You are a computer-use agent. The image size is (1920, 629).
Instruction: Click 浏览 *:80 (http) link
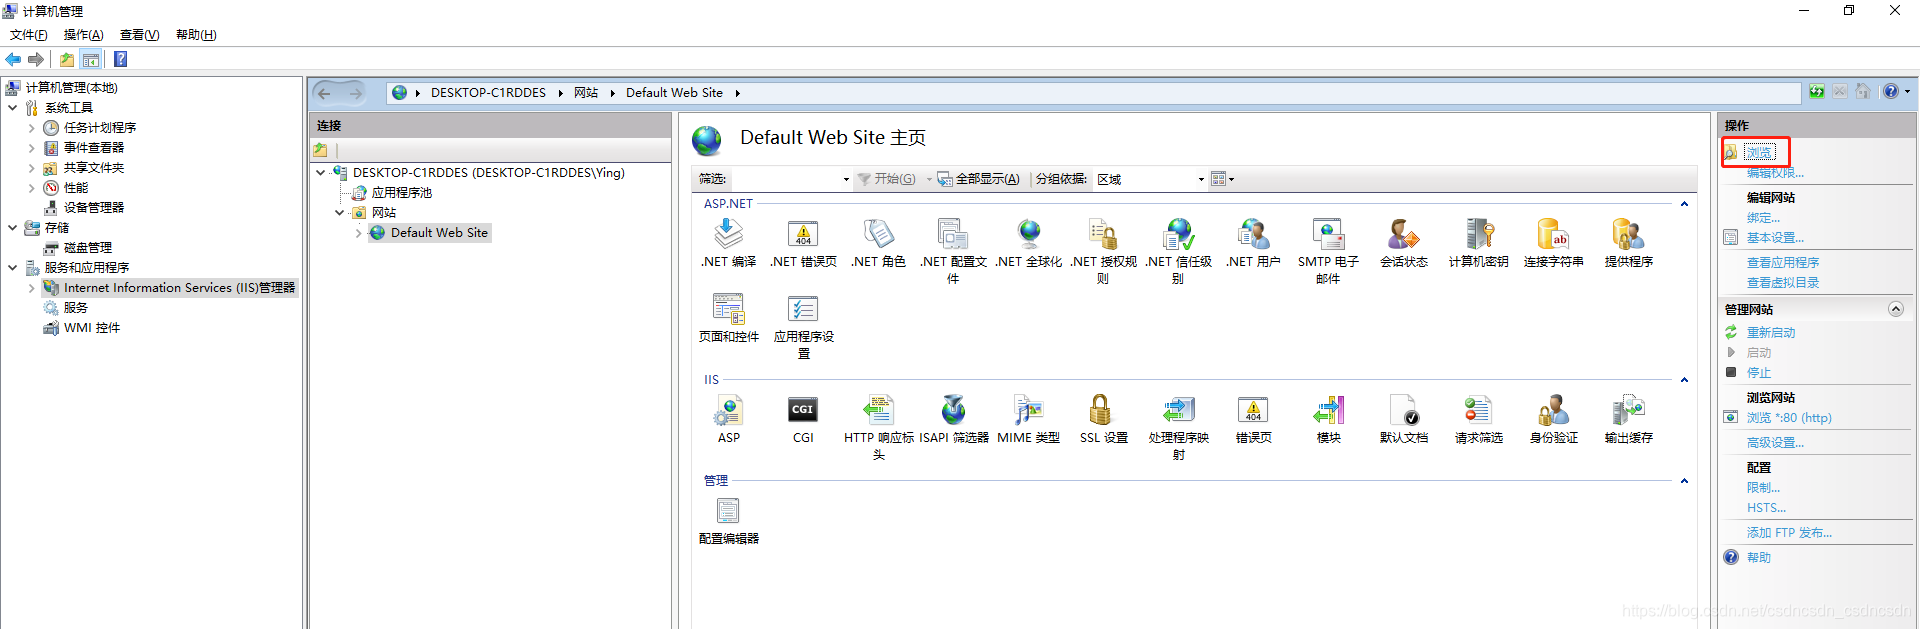(x=1789, y=418)
